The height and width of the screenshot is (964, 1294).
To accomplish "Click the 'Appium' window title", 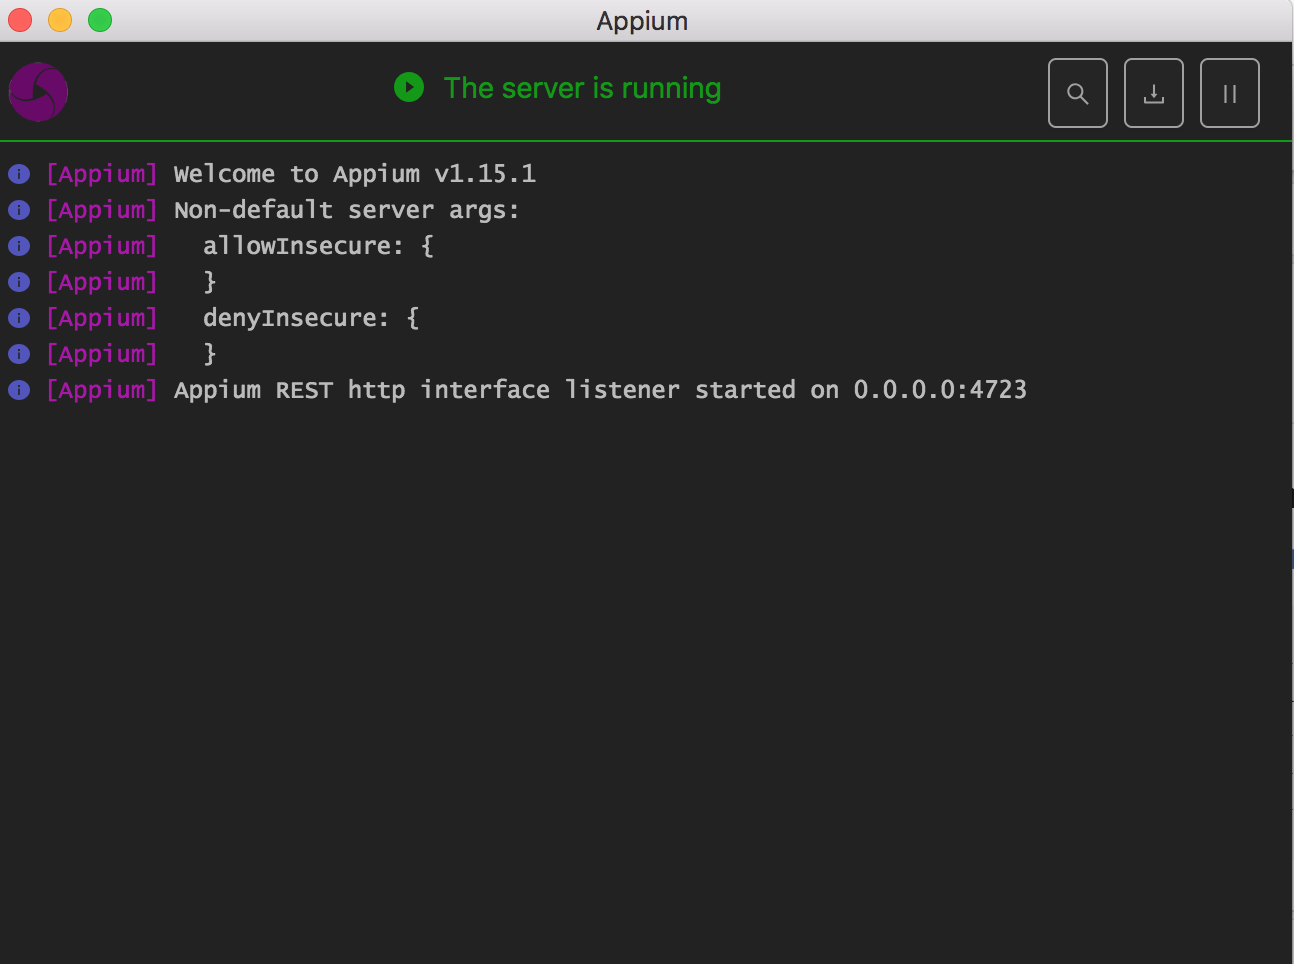I will pyautogui.click(x=642, y=21).
